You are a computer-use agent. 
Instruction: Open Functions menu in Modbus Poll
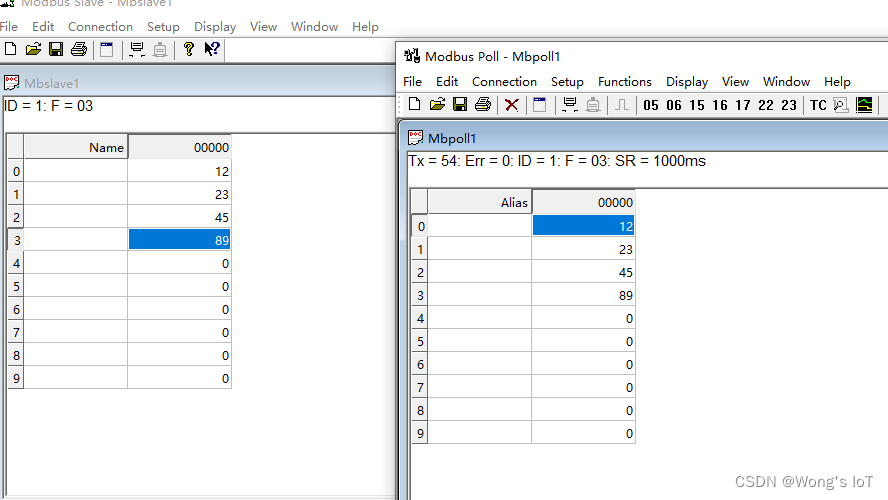tap(625, 82)
